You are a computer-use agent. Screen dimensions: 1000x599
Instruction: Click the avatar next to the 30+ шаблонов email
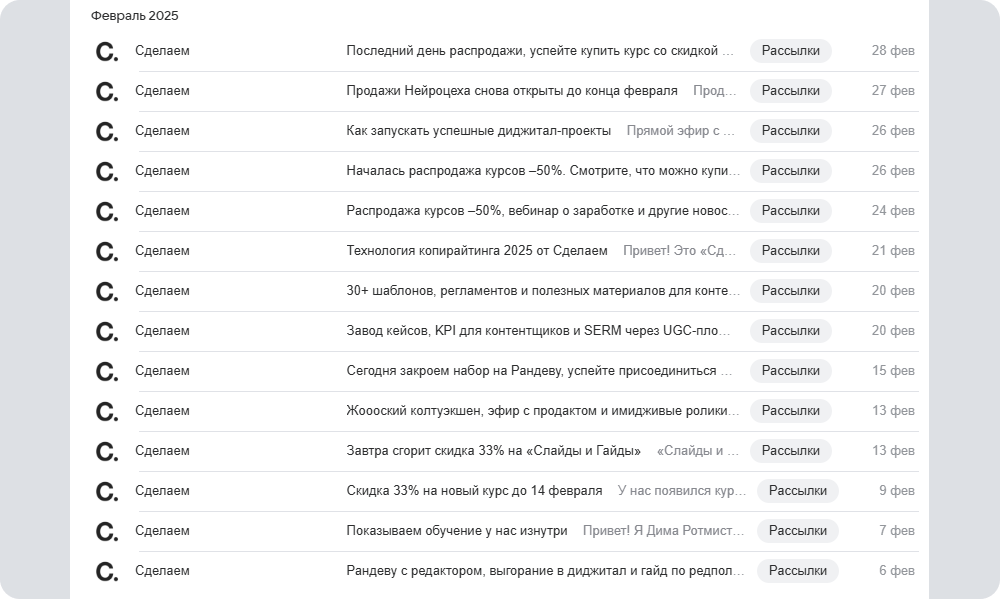coord(106,291)
